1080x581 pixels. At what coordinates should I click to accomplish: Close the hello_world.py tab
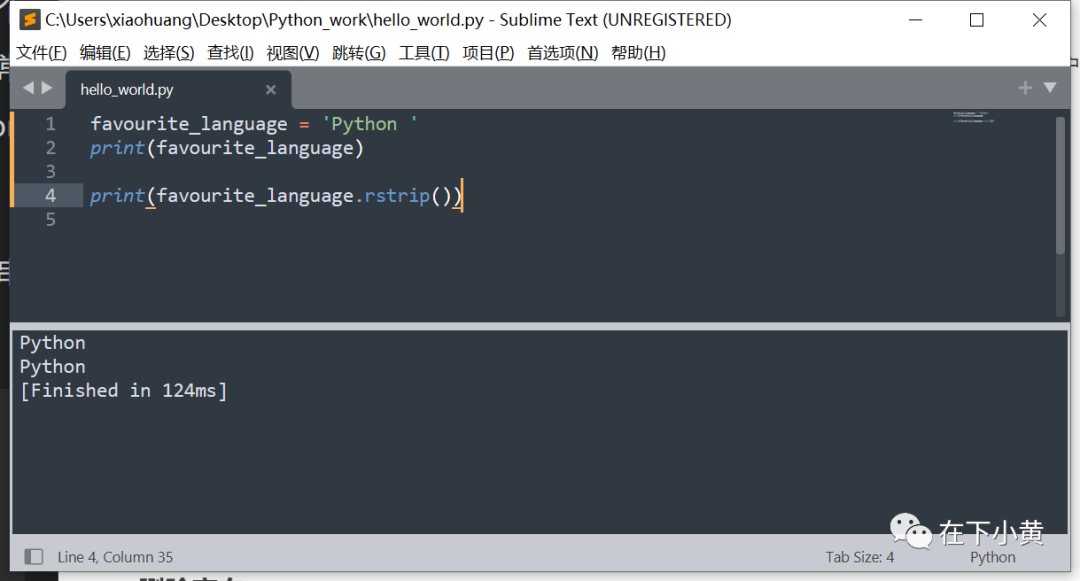pyautogui.click(x=271, y=89)
